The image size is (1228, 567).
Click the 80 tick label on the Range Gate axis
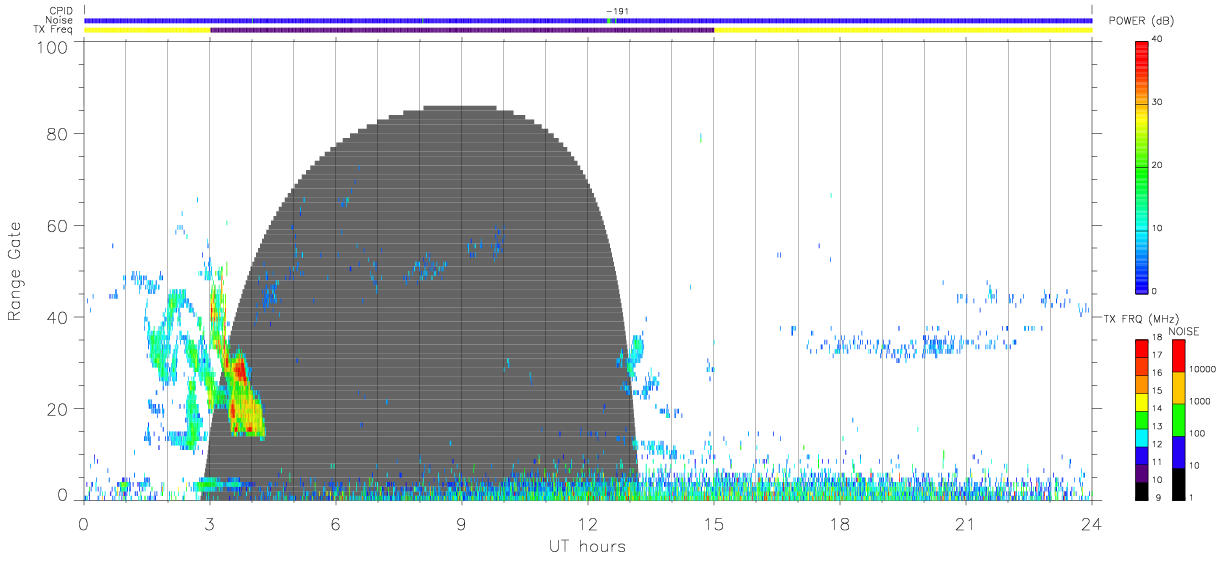point(59,134)
